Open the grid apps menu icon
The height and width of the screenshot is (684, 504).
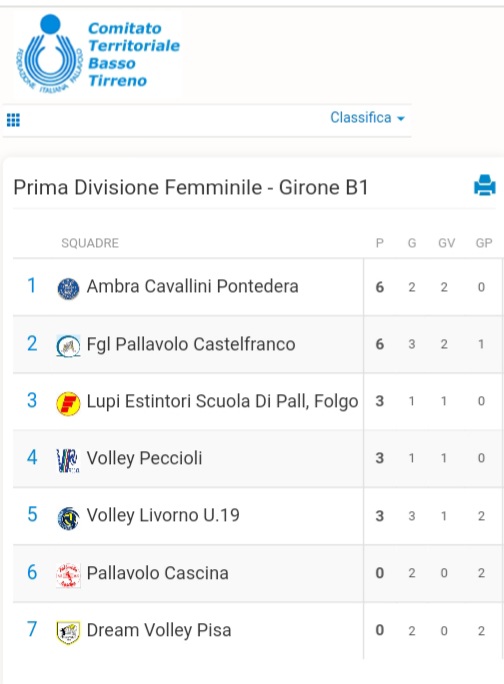point(13,120)
